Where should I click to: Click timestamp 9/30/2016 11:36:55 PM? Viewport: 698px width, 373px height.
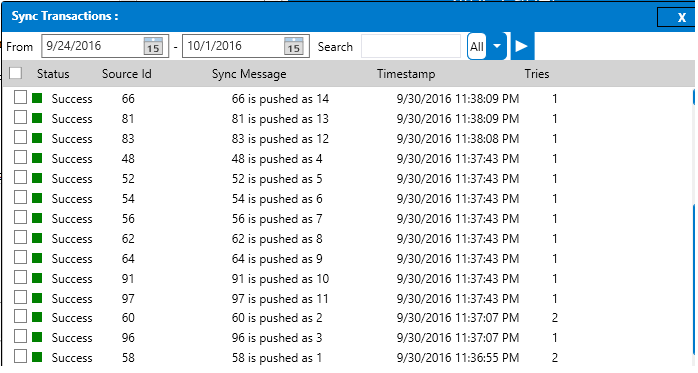(x=458, y=358)
